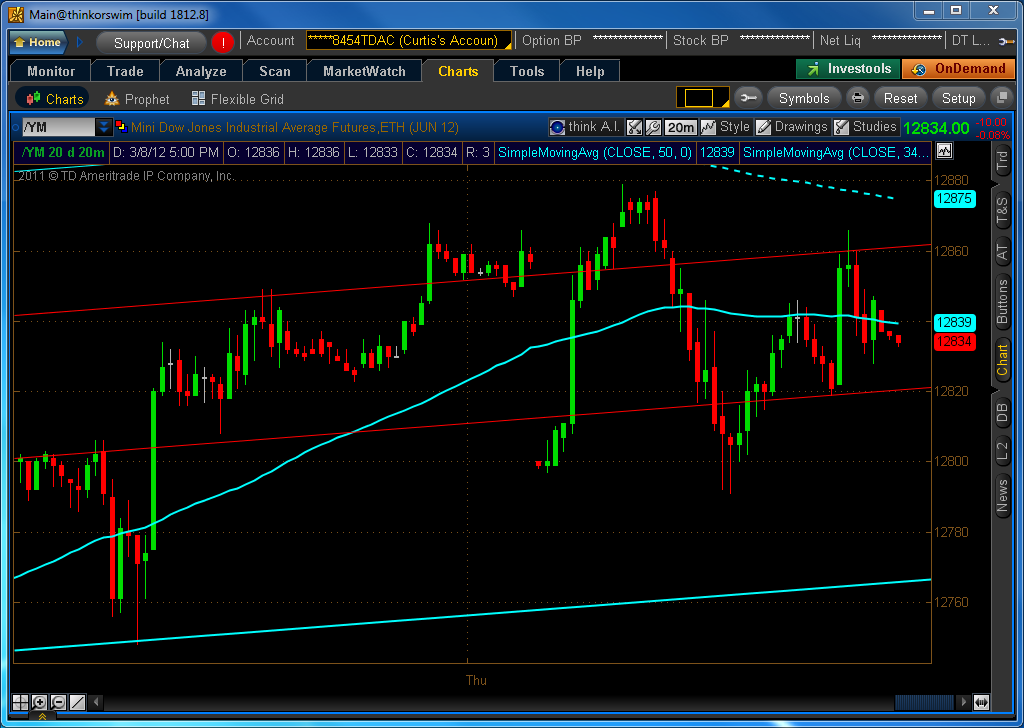
Task: Click the red 12834 last price label
Action: click(x=955, y=341)
